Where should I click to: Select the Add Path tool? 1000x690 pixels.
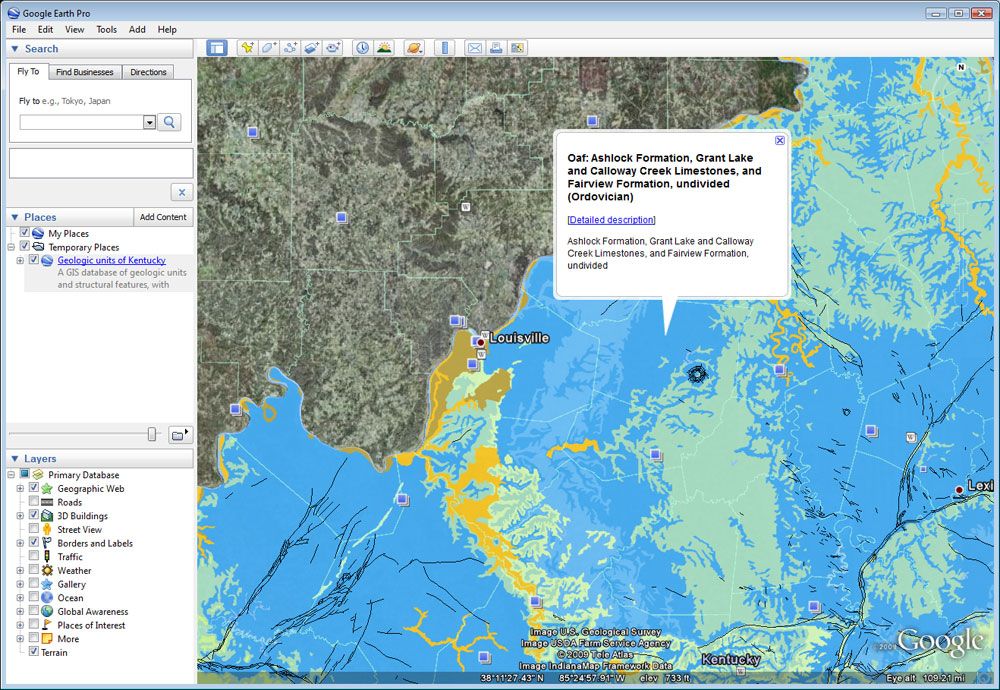[x=290, y=48]
